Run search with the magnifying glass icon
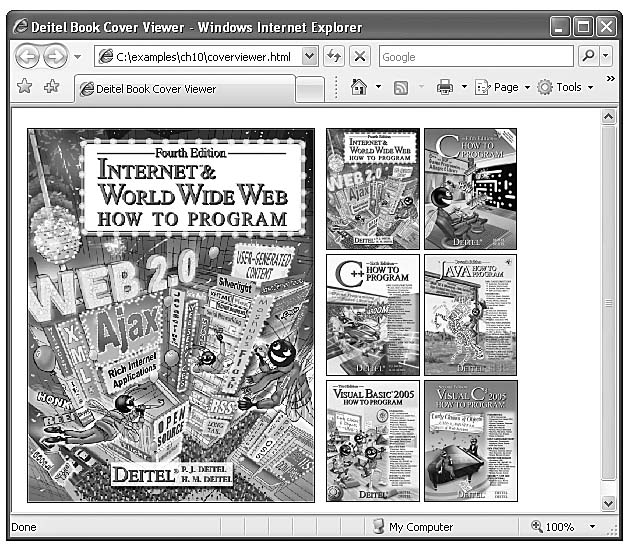This screenshot has width=629, height=552. [588, 56]
